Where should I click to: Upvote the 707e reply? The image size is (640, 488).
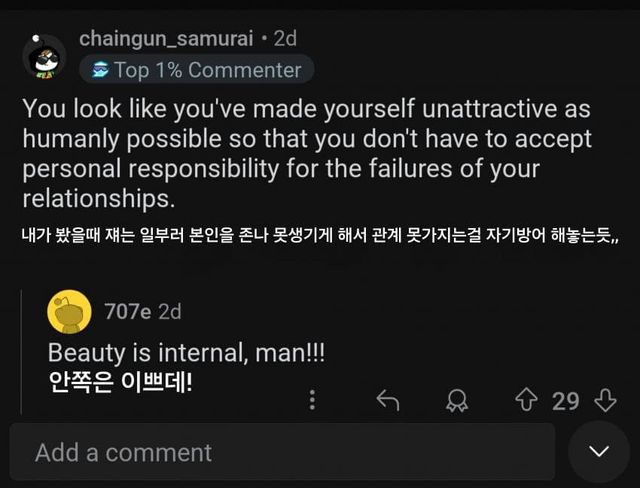[526, 401]
